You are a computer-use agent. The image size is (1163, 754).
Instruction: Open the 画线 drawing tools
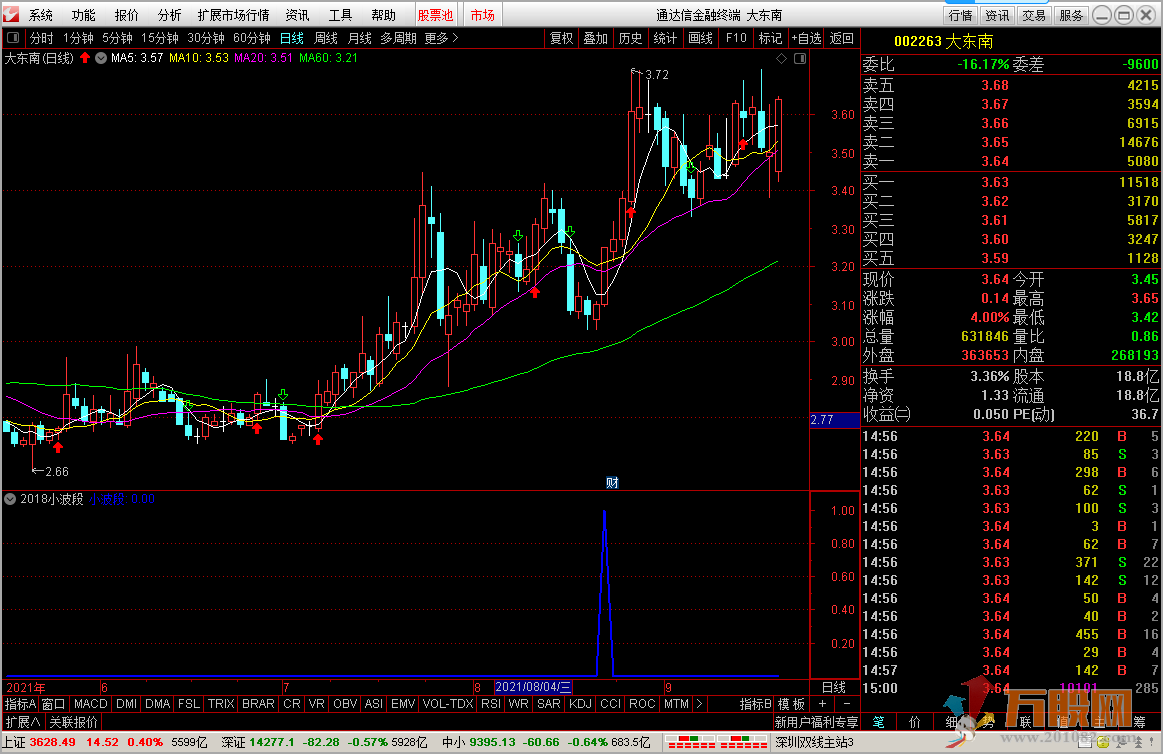[x=700, y=38]
